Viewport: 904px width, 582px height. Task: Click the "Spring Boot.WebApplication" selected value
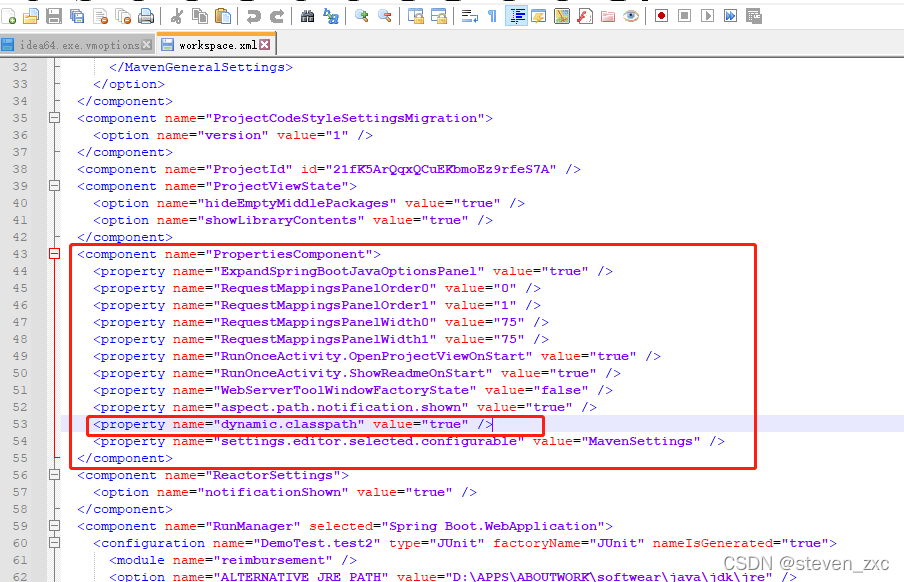click(x=493, y=526)
